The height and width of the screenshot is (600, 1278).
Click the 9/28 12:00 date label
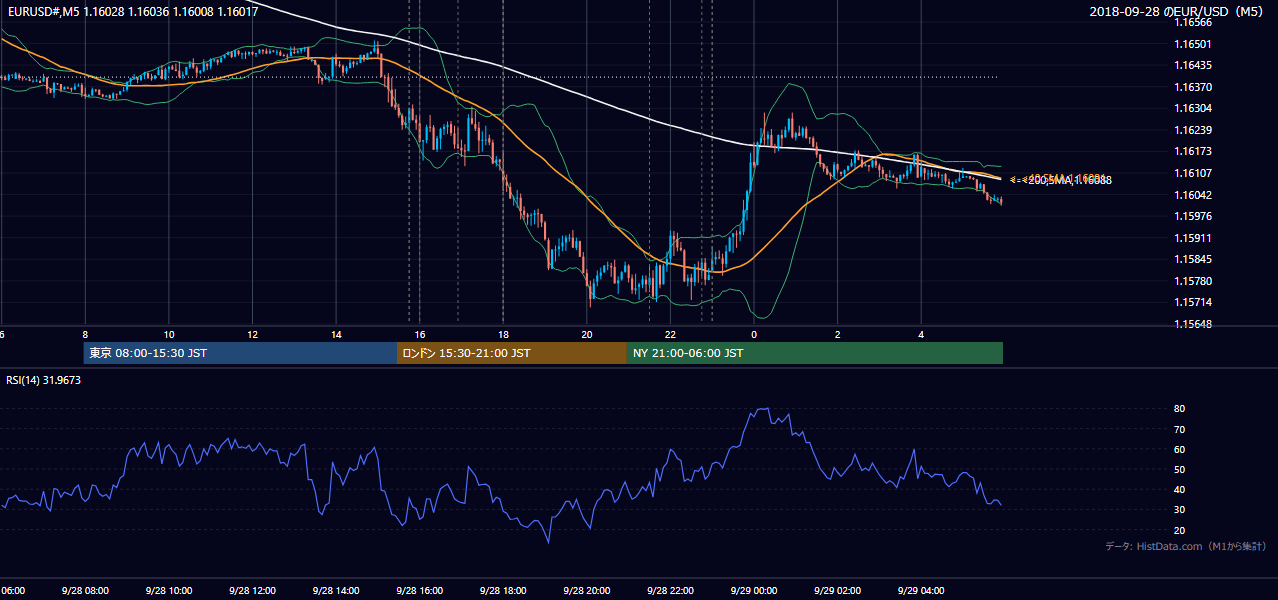[252, 590]
